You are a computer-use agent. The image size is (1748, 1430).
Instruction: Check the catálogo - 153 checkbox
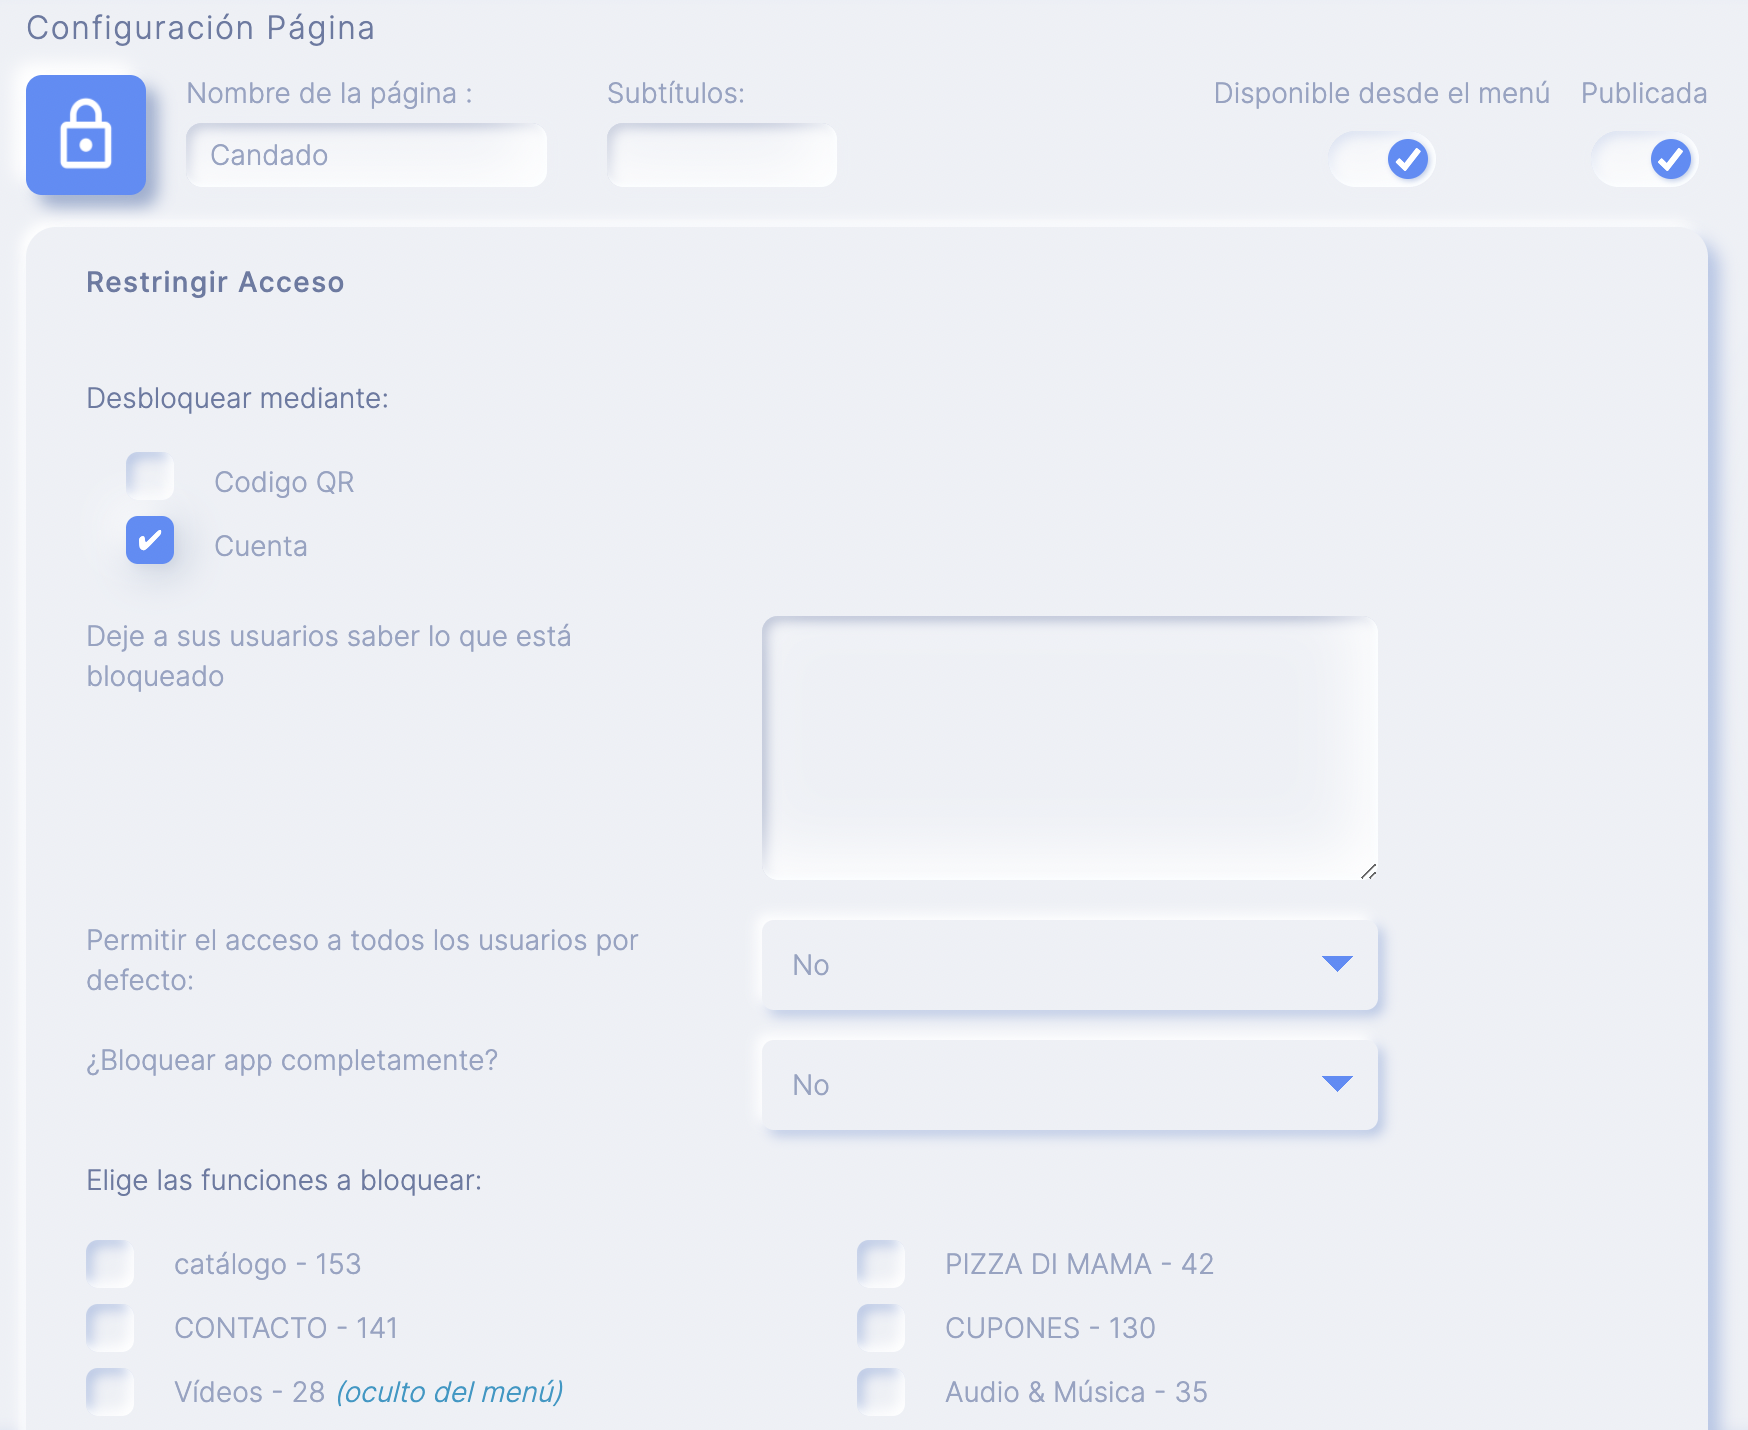[x=110, y=1264]
